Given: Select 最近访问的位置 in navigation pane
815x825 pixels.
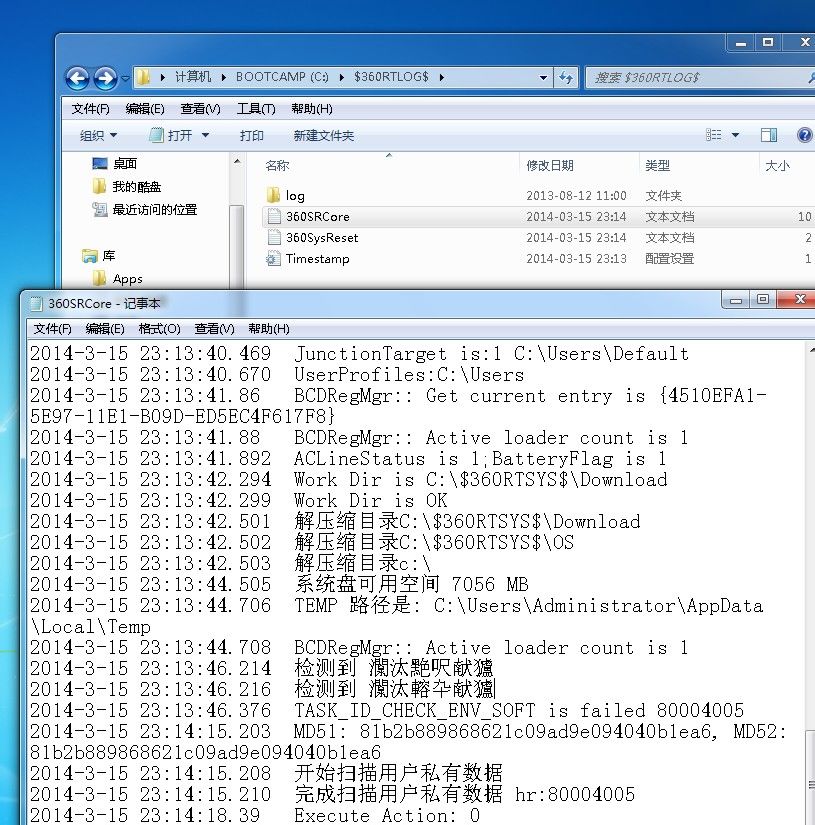Looking at the screenshot, I should point(144,209).
